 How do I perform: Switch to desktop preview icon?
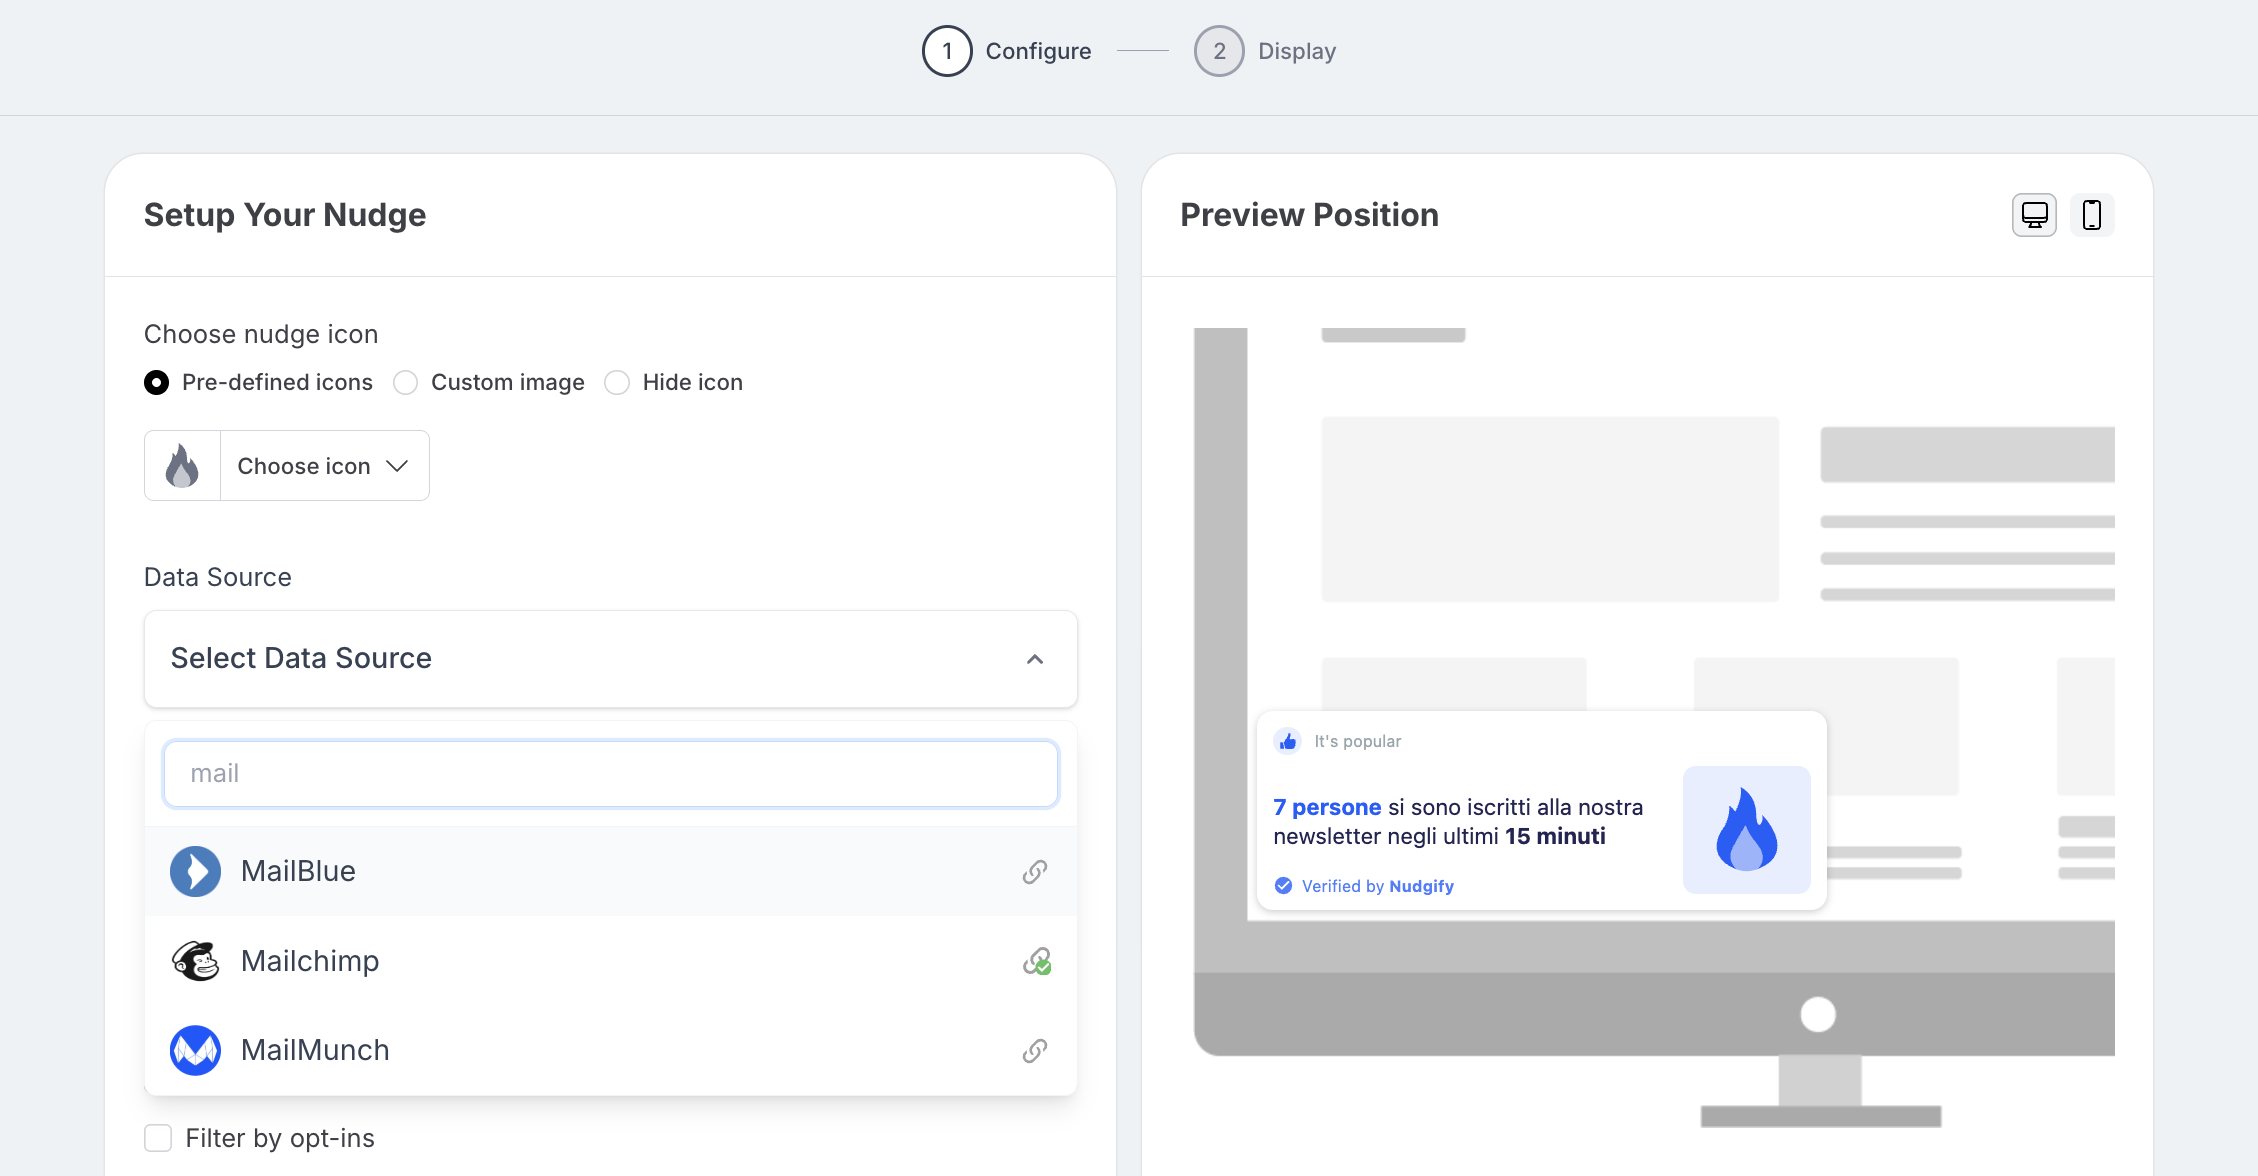click(x=2034, y=215)
